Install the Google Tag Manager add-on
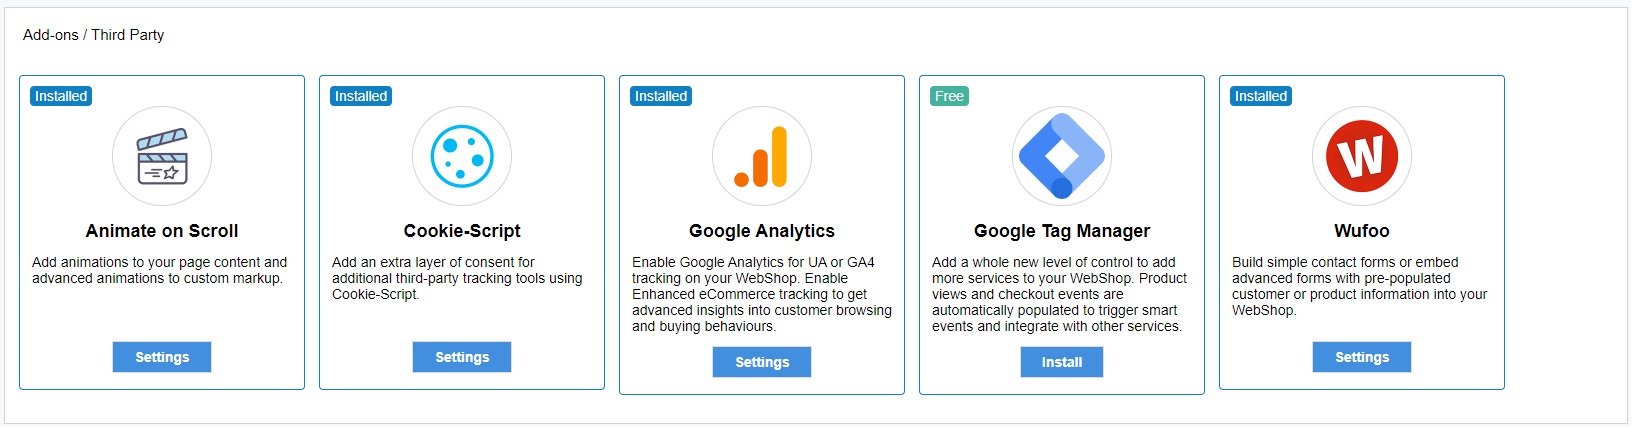This screenshot has width=1632, height=427. 1062,362
